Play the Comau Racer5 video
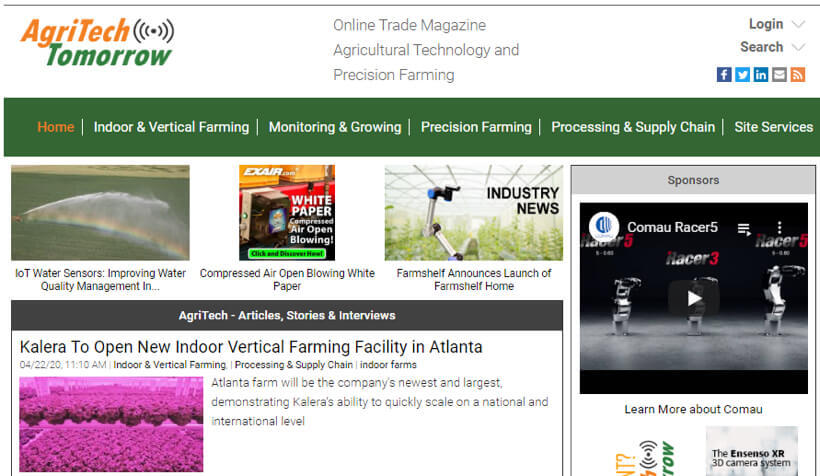 click(x=693, y=298)
